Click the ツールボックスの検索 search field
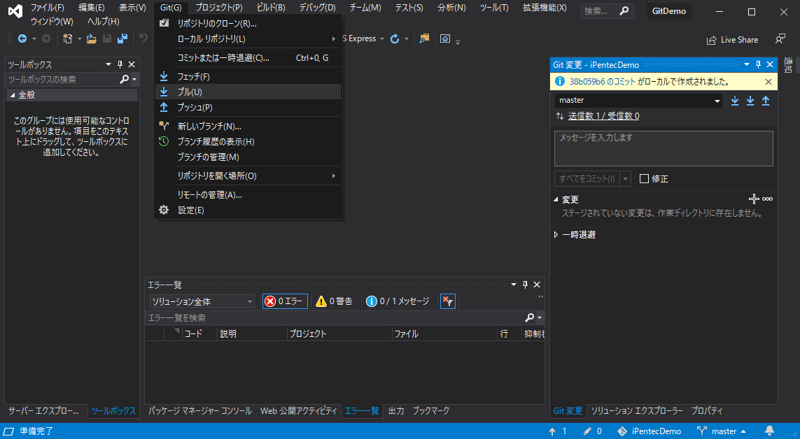The height and width of the screenshot is (439, 800). [x=61, y=79]
